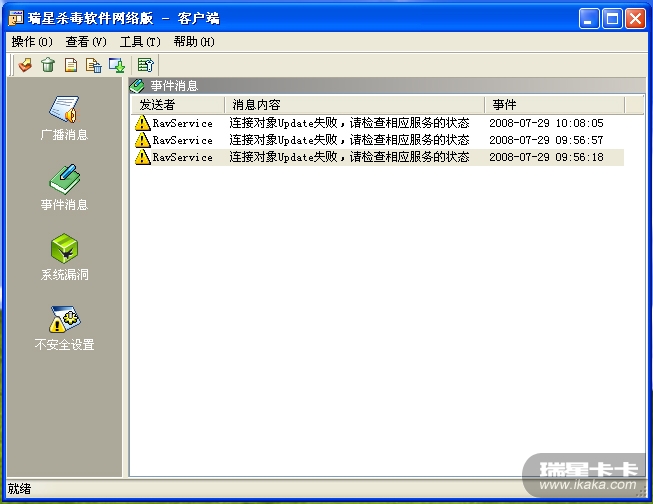Open the 不安全设置 warning icon
Image resolution: width=653 pixels, height=504 pixels.
pos(64,319)
